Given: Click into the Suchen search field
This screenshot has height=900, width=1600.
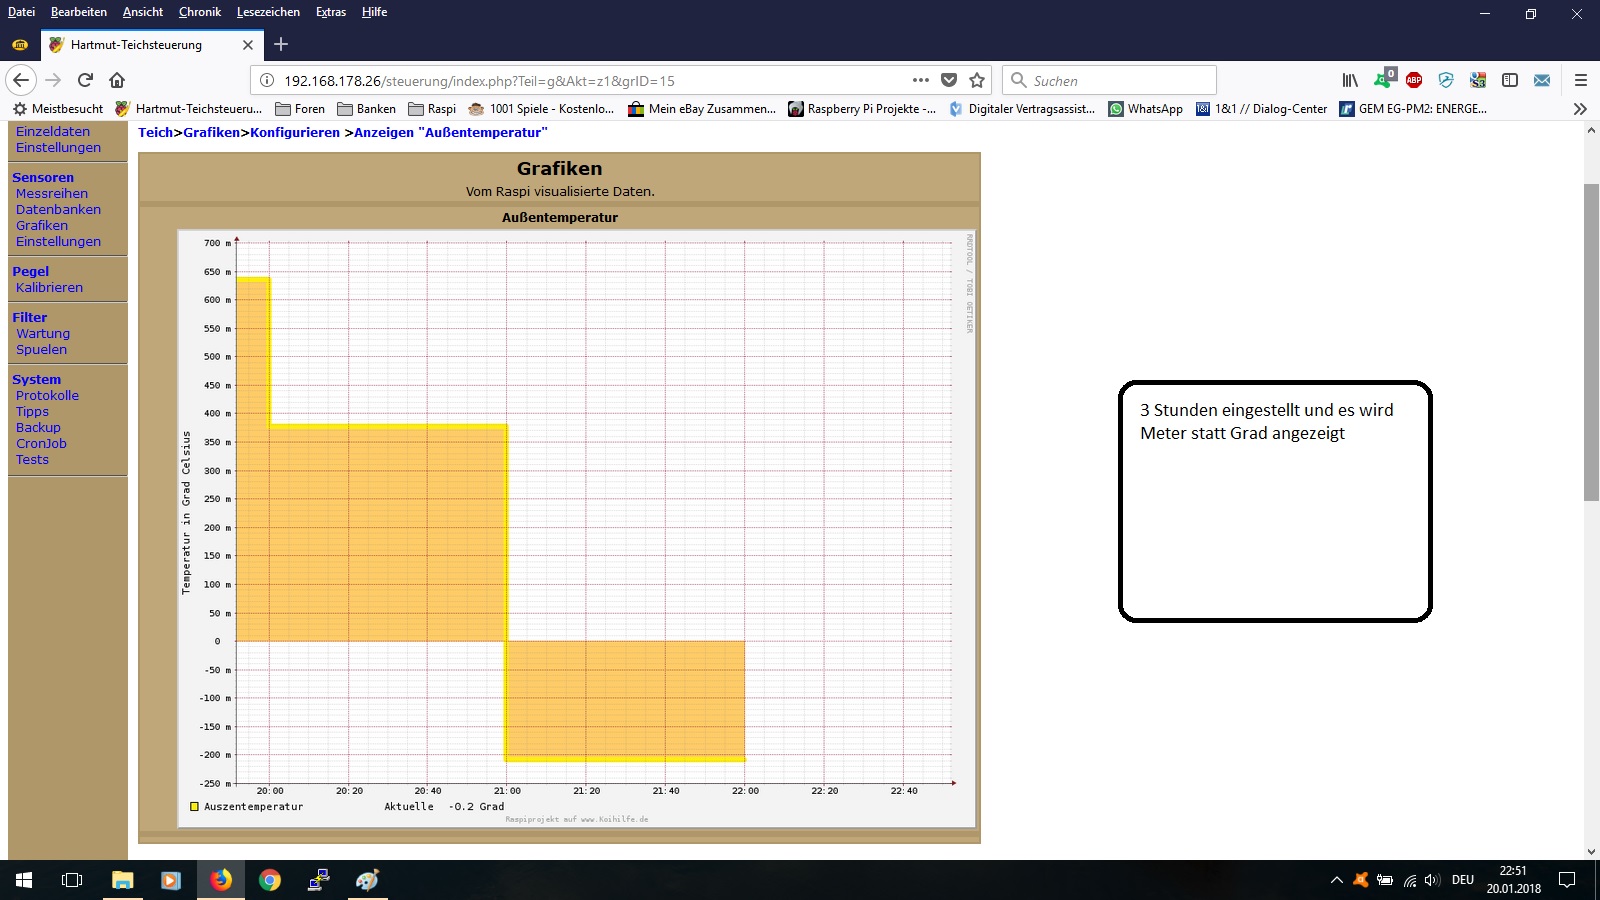Looking at the screenshot, I should pos(1118,80).
